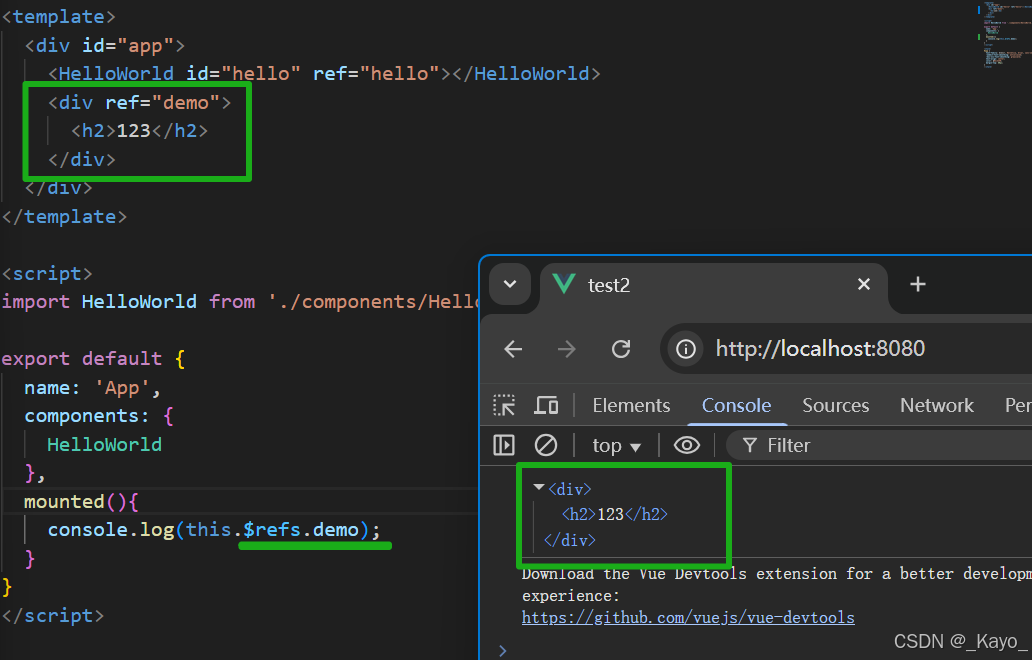The image size is (1032, 660).
Task: Toggle the device emulation toolbar
Action: pyautogui.click(x=546, y=405)
